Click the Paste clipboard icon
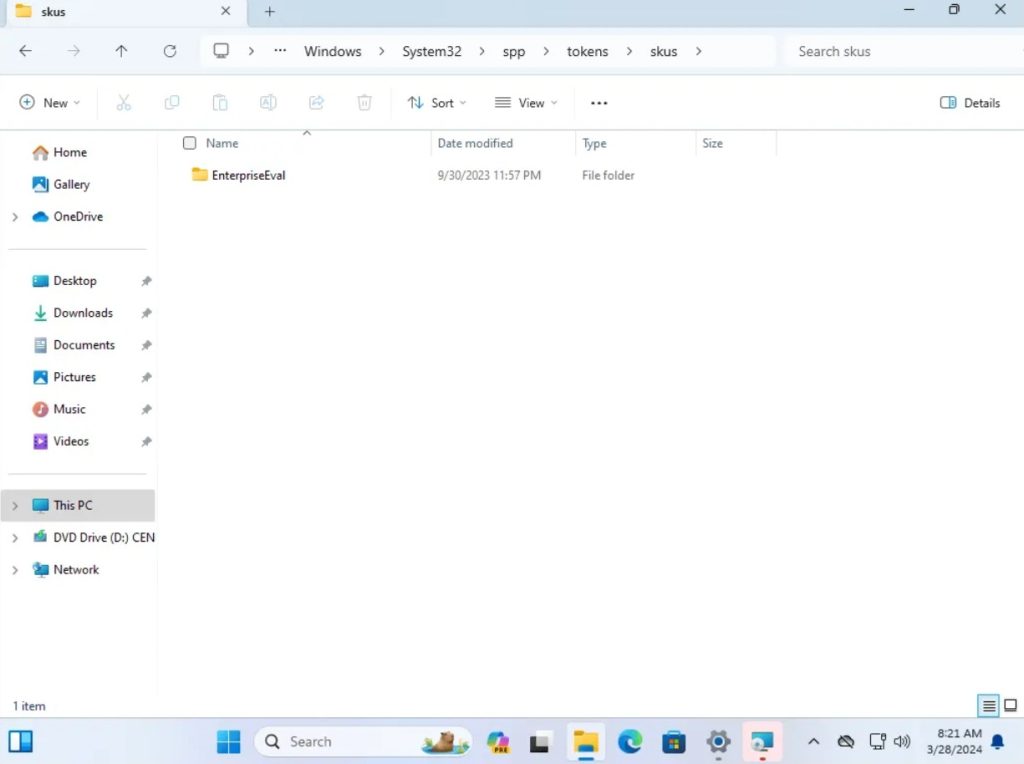The image size is (1024, 764). click(x=220, y=103)
